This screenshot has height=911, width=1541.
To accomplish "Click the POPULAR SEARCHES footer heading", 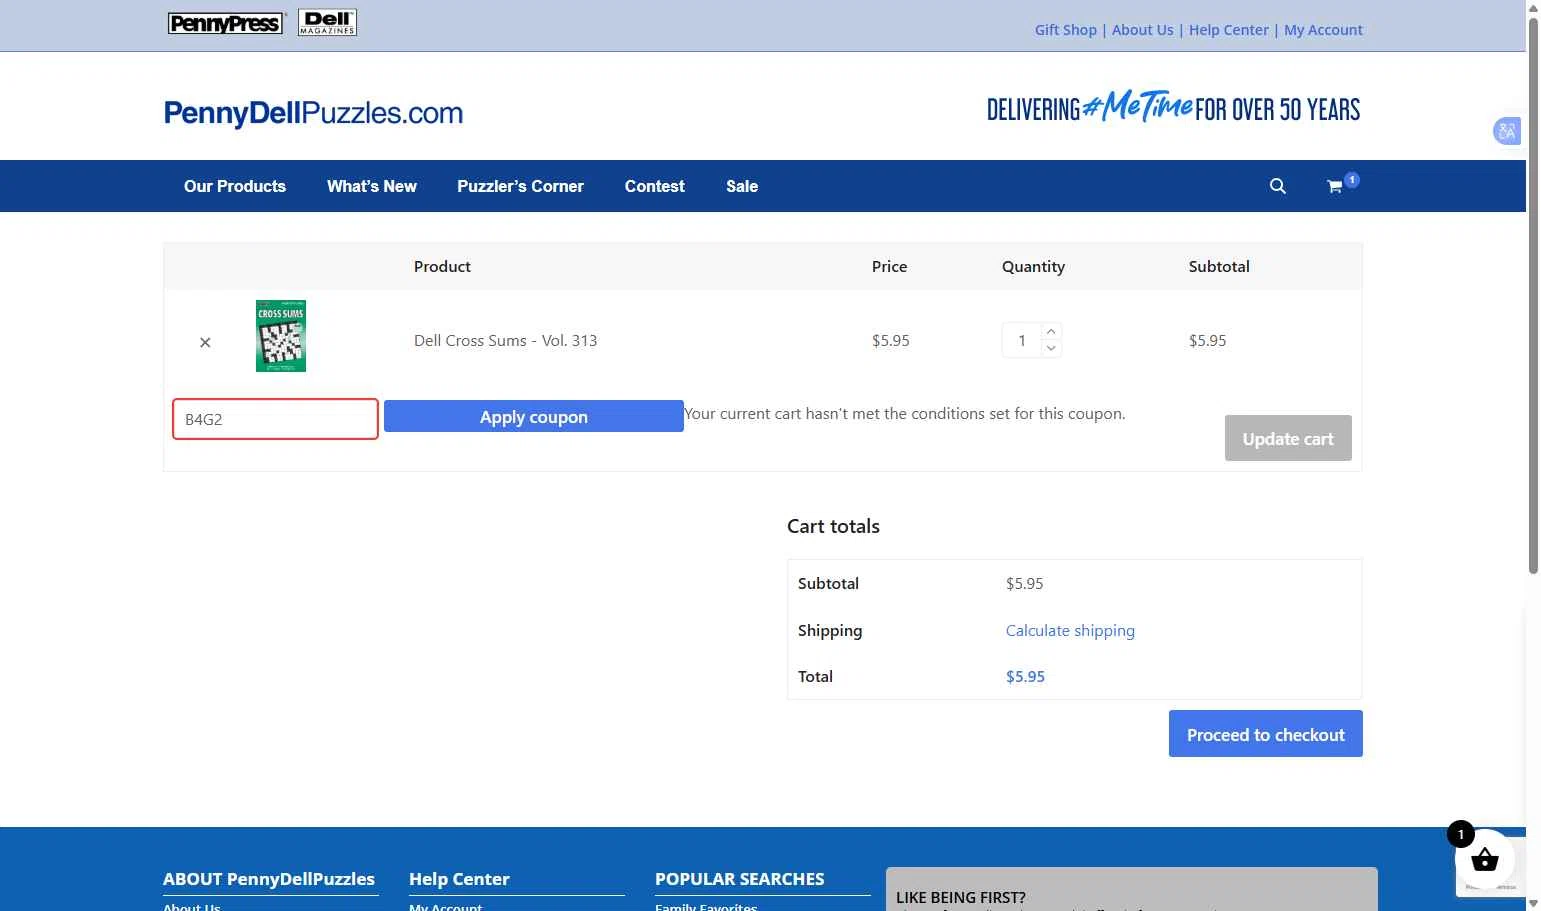I will [740, 879].
